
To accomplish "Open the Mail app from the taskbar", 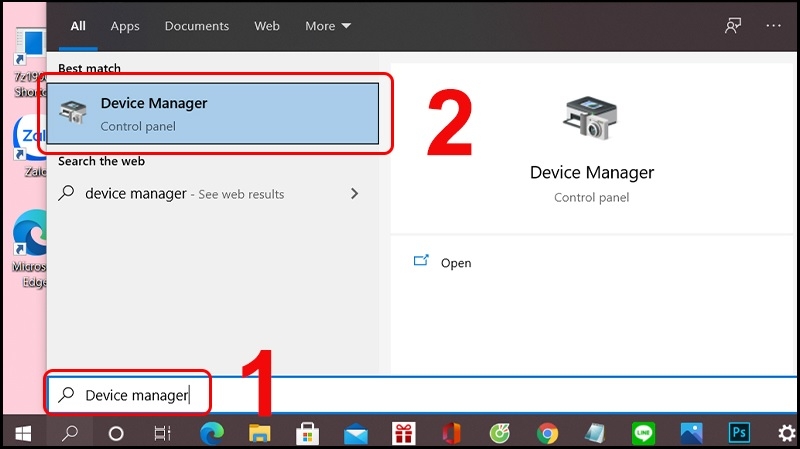I will tap(356, 434).
